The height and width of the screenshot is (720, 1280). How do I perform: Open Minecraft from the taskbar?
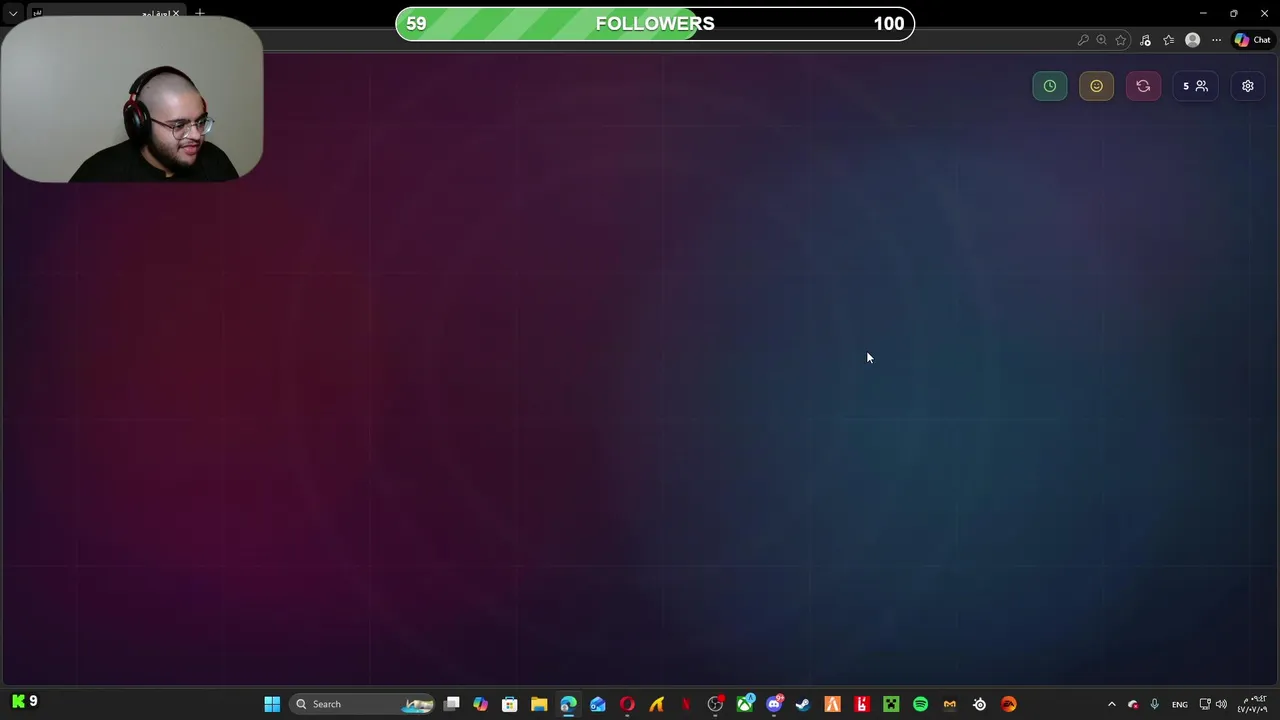(x=891, y=704)
